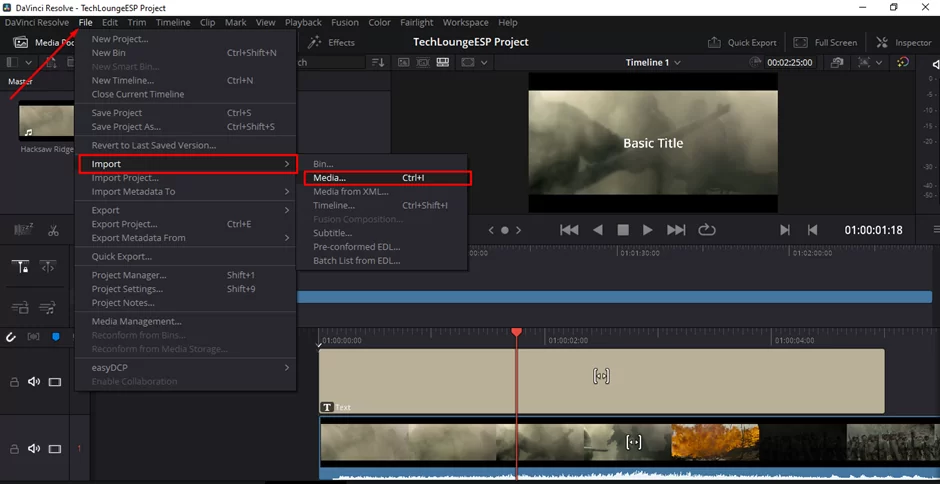Toggle video track sync lock icon
Screen dimensions: 940x484
click(20, 308)
